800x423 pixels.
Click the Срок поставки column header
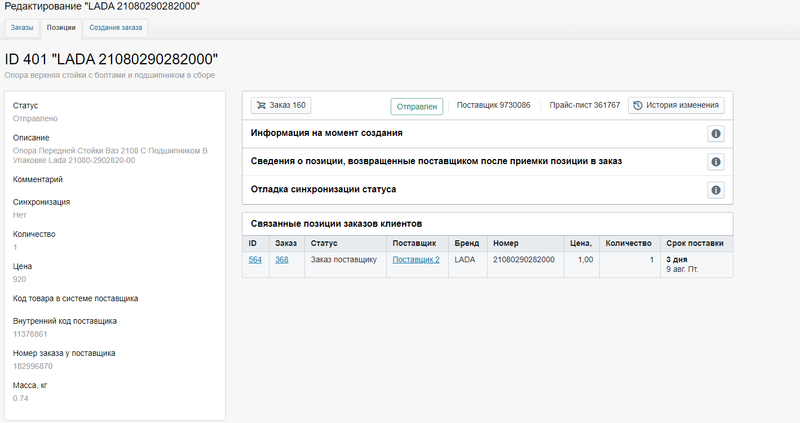point(695,243)
